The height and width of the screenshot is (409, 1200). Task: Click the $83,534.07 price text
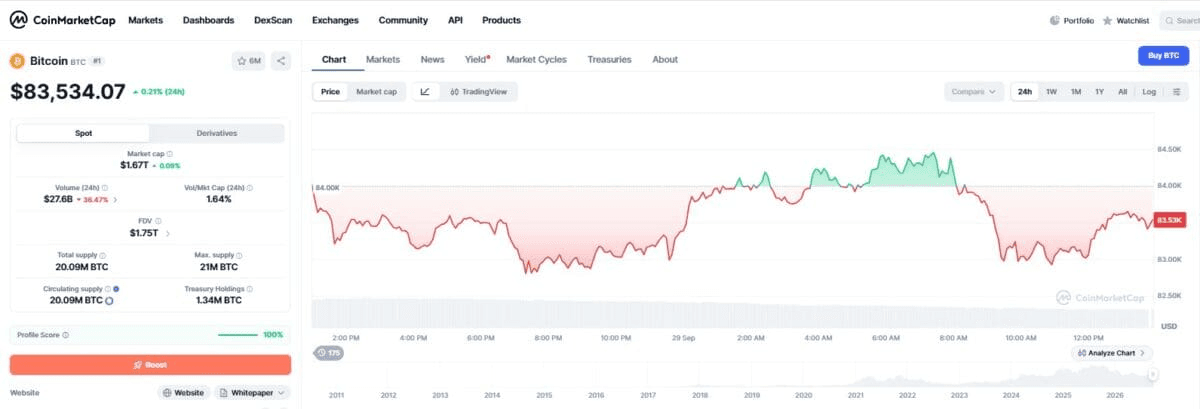coord(68,92)
